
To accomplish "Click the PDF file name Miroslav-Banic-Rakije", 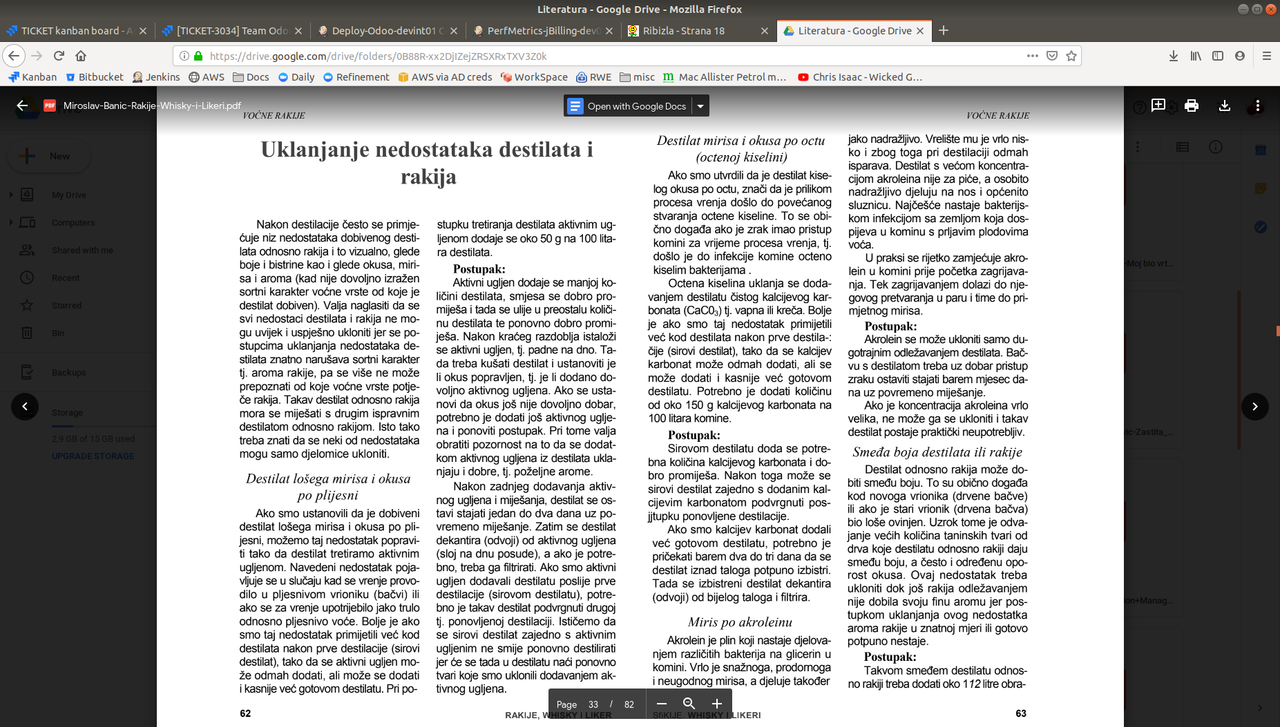I will [152, 105].
